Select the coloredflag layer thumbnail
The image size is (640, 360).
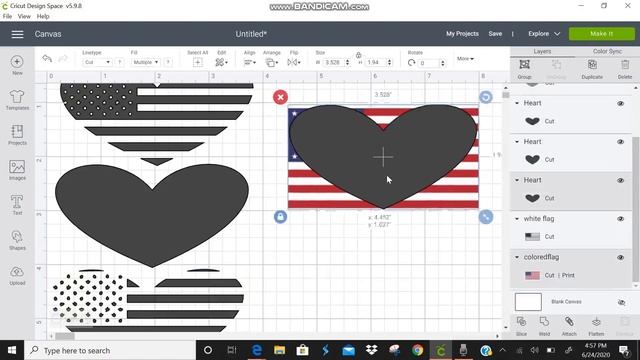(x=532, y=276)
